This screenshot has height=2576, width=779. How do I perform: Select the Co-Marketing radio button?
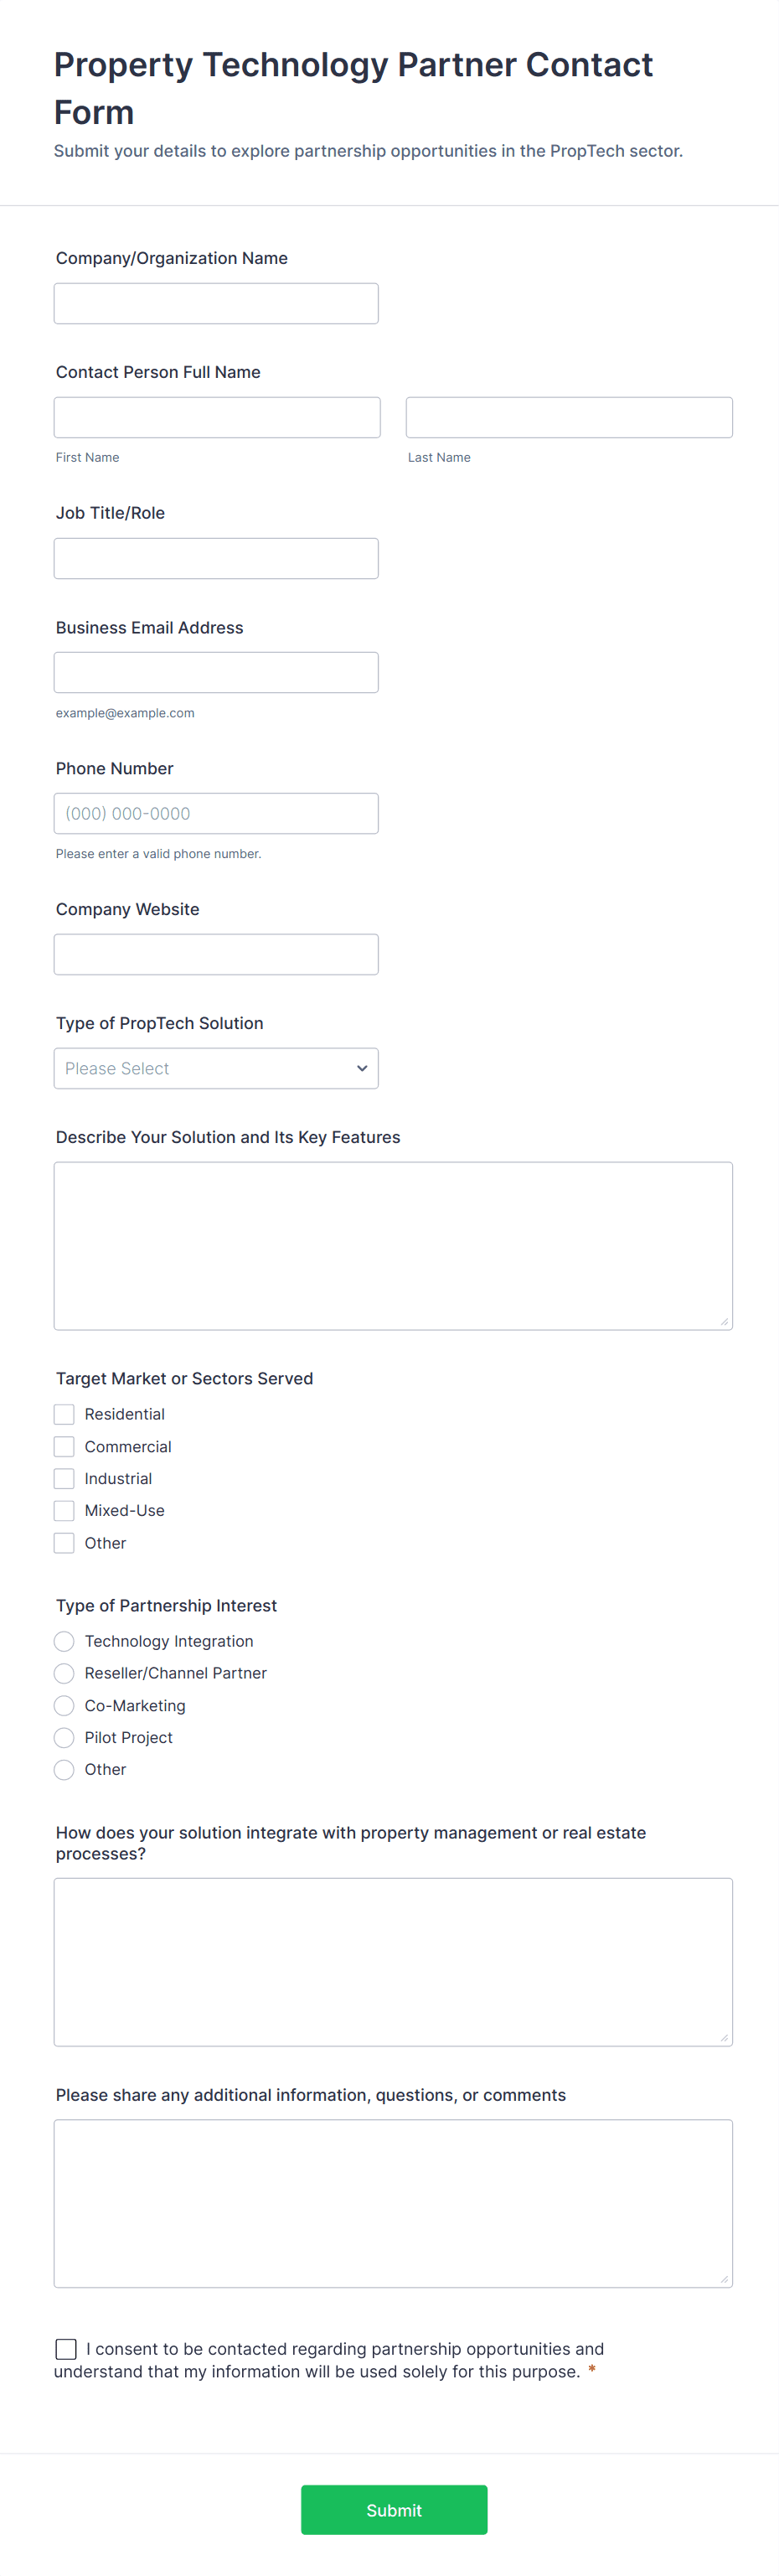coord(64,1705)
